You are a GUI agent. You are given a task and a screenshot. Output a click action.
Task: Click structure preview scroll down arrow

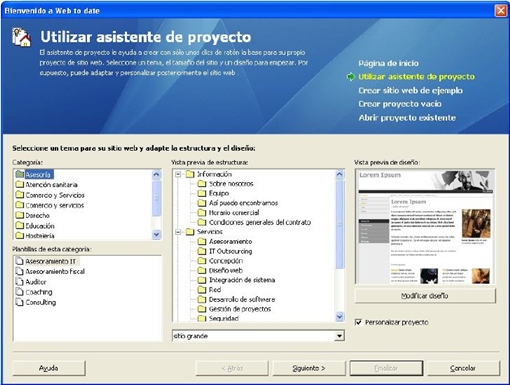(339, 317)
